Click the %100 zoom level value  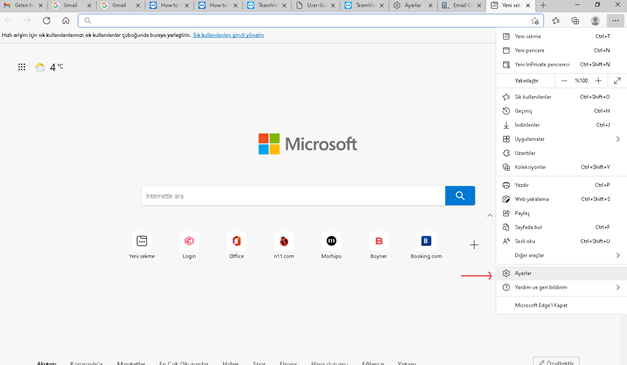pyautogui.click(x=581, y=81)
